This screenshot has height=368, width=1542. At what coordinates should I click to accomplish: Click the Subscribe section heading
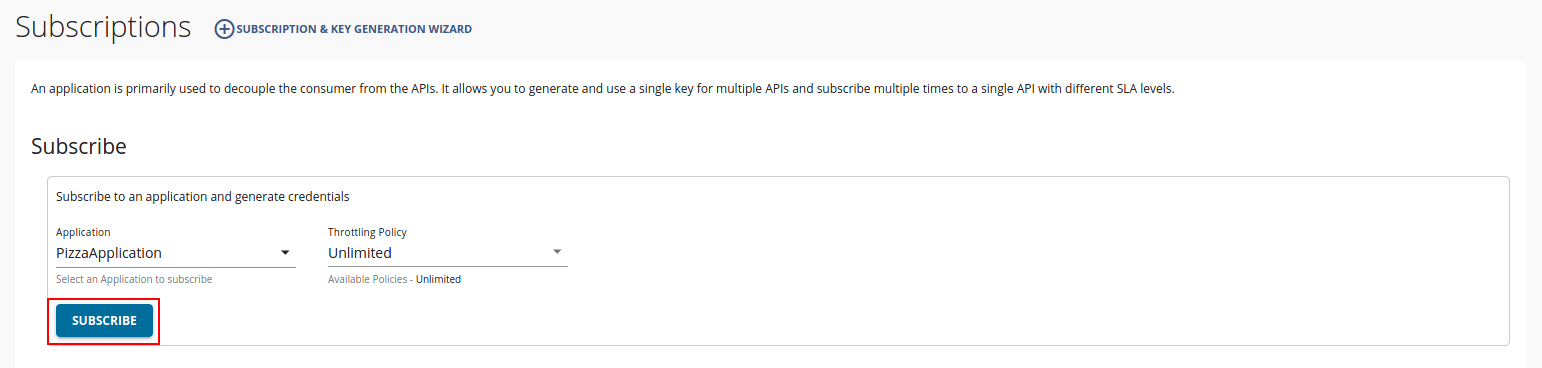click(x=79, y=146)
